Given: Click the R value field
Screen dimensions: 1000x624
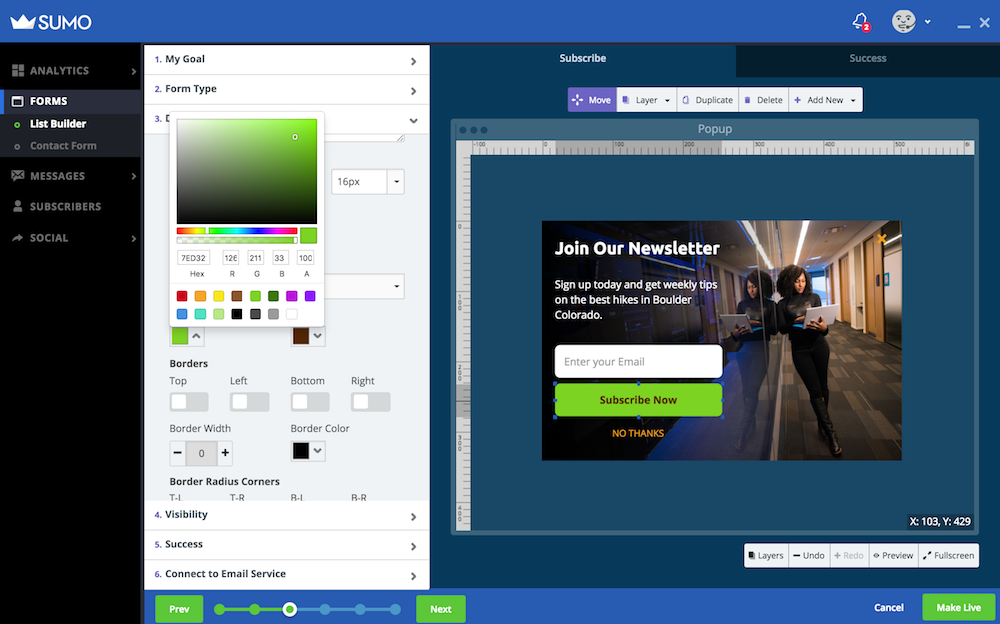Looking at the screenshot, I should click(231, 258).
